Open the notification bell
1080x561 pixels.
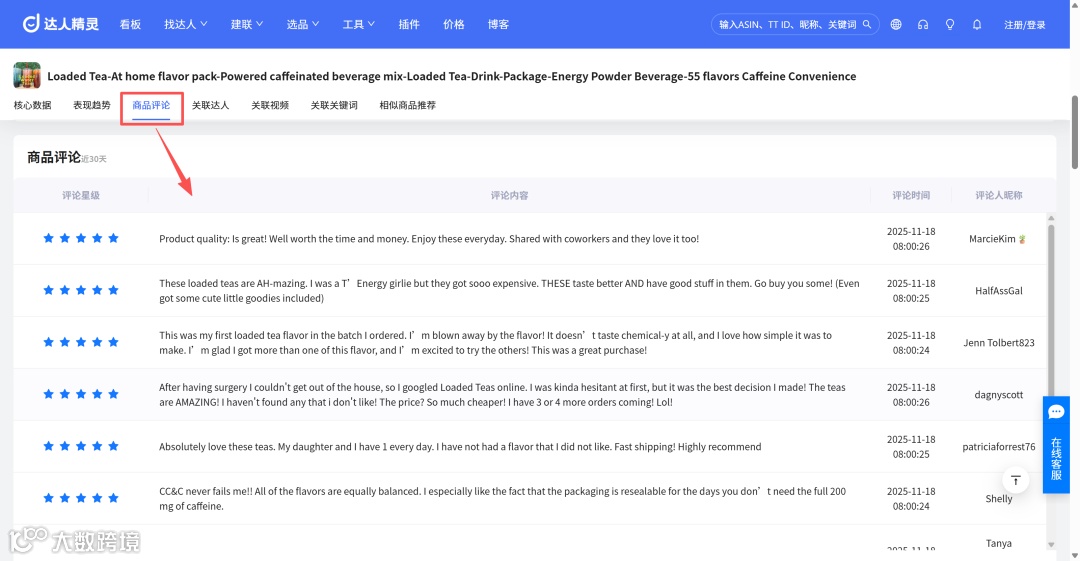pos(977,24)
